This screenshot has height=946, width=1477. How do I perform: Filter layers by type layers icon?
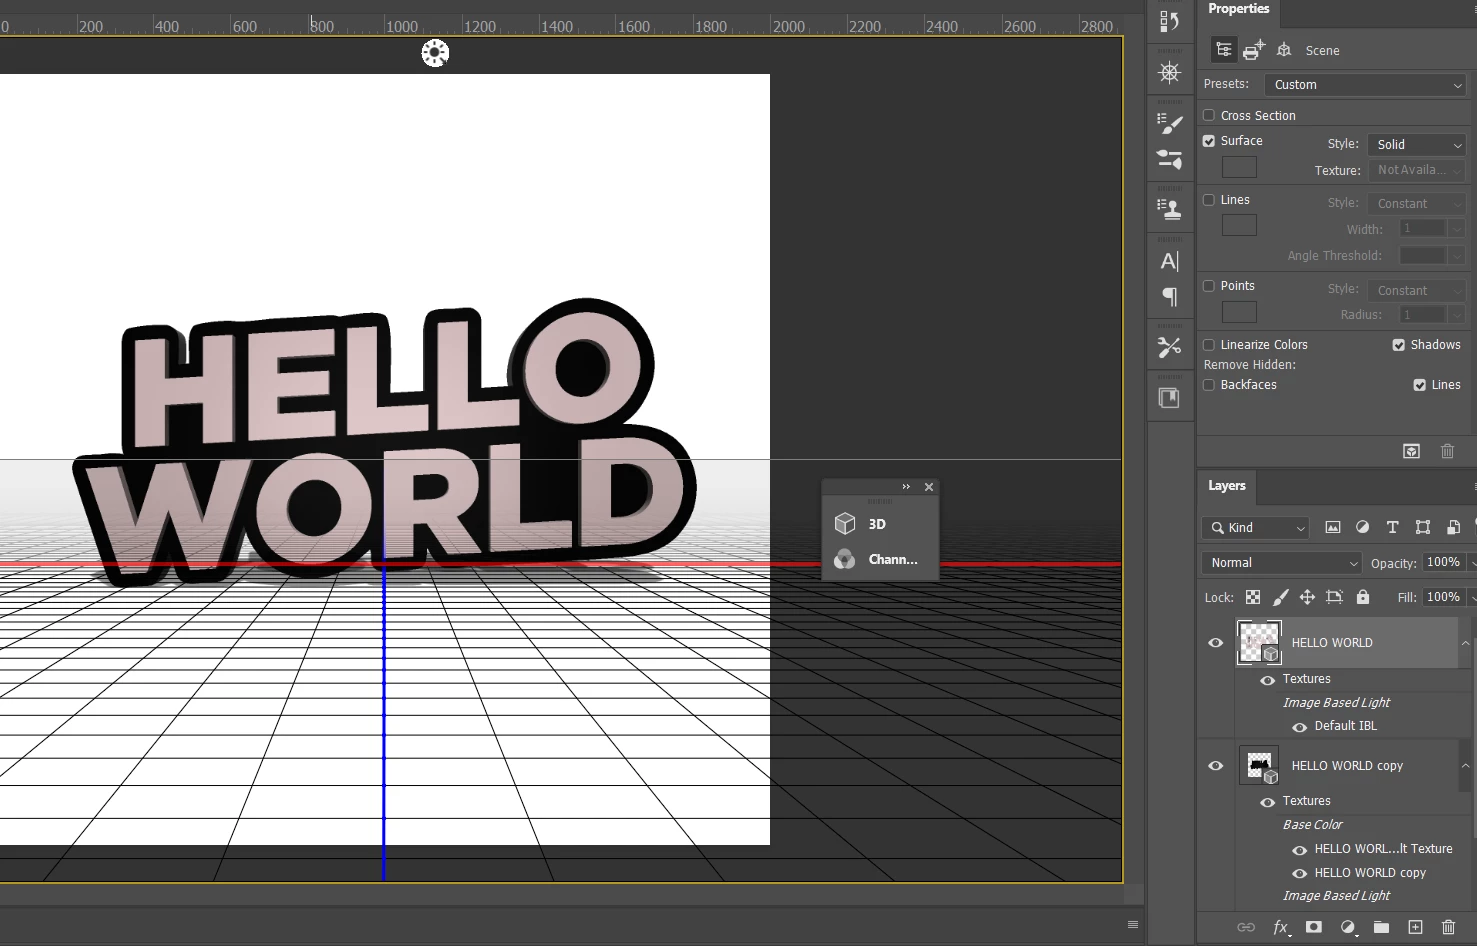tap(1392, 527)
